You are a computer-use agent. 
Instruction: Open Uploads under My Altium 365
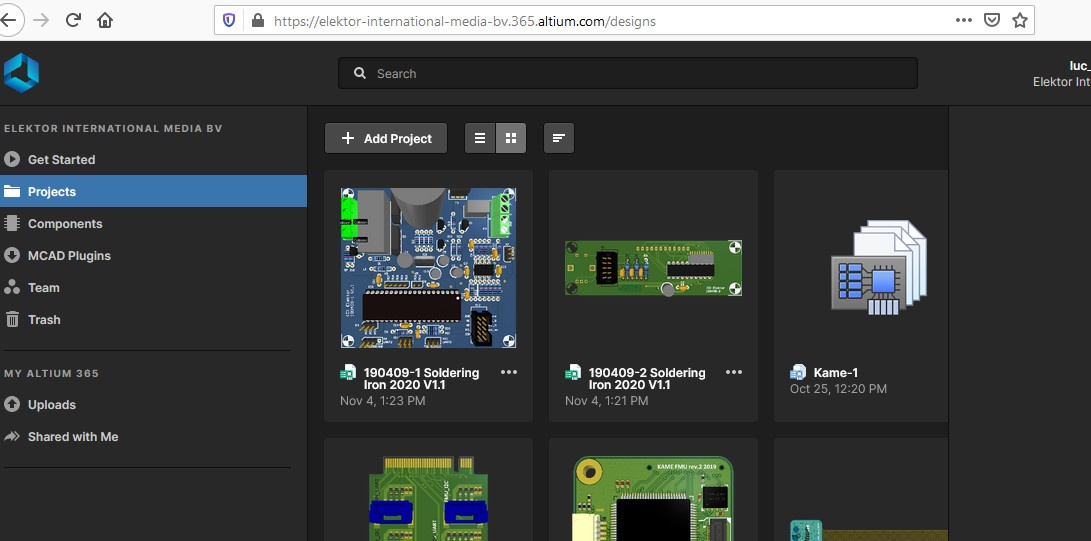click(153, 405)
